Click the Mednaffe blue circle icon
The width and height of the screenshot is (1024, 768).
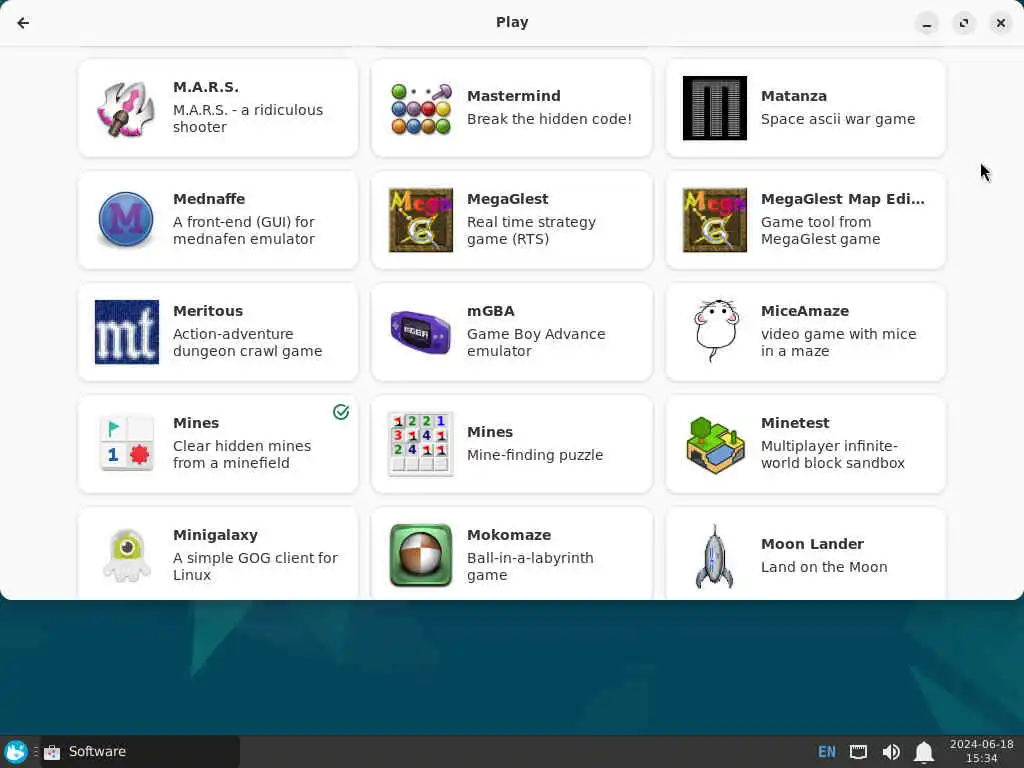pos(126,220)
